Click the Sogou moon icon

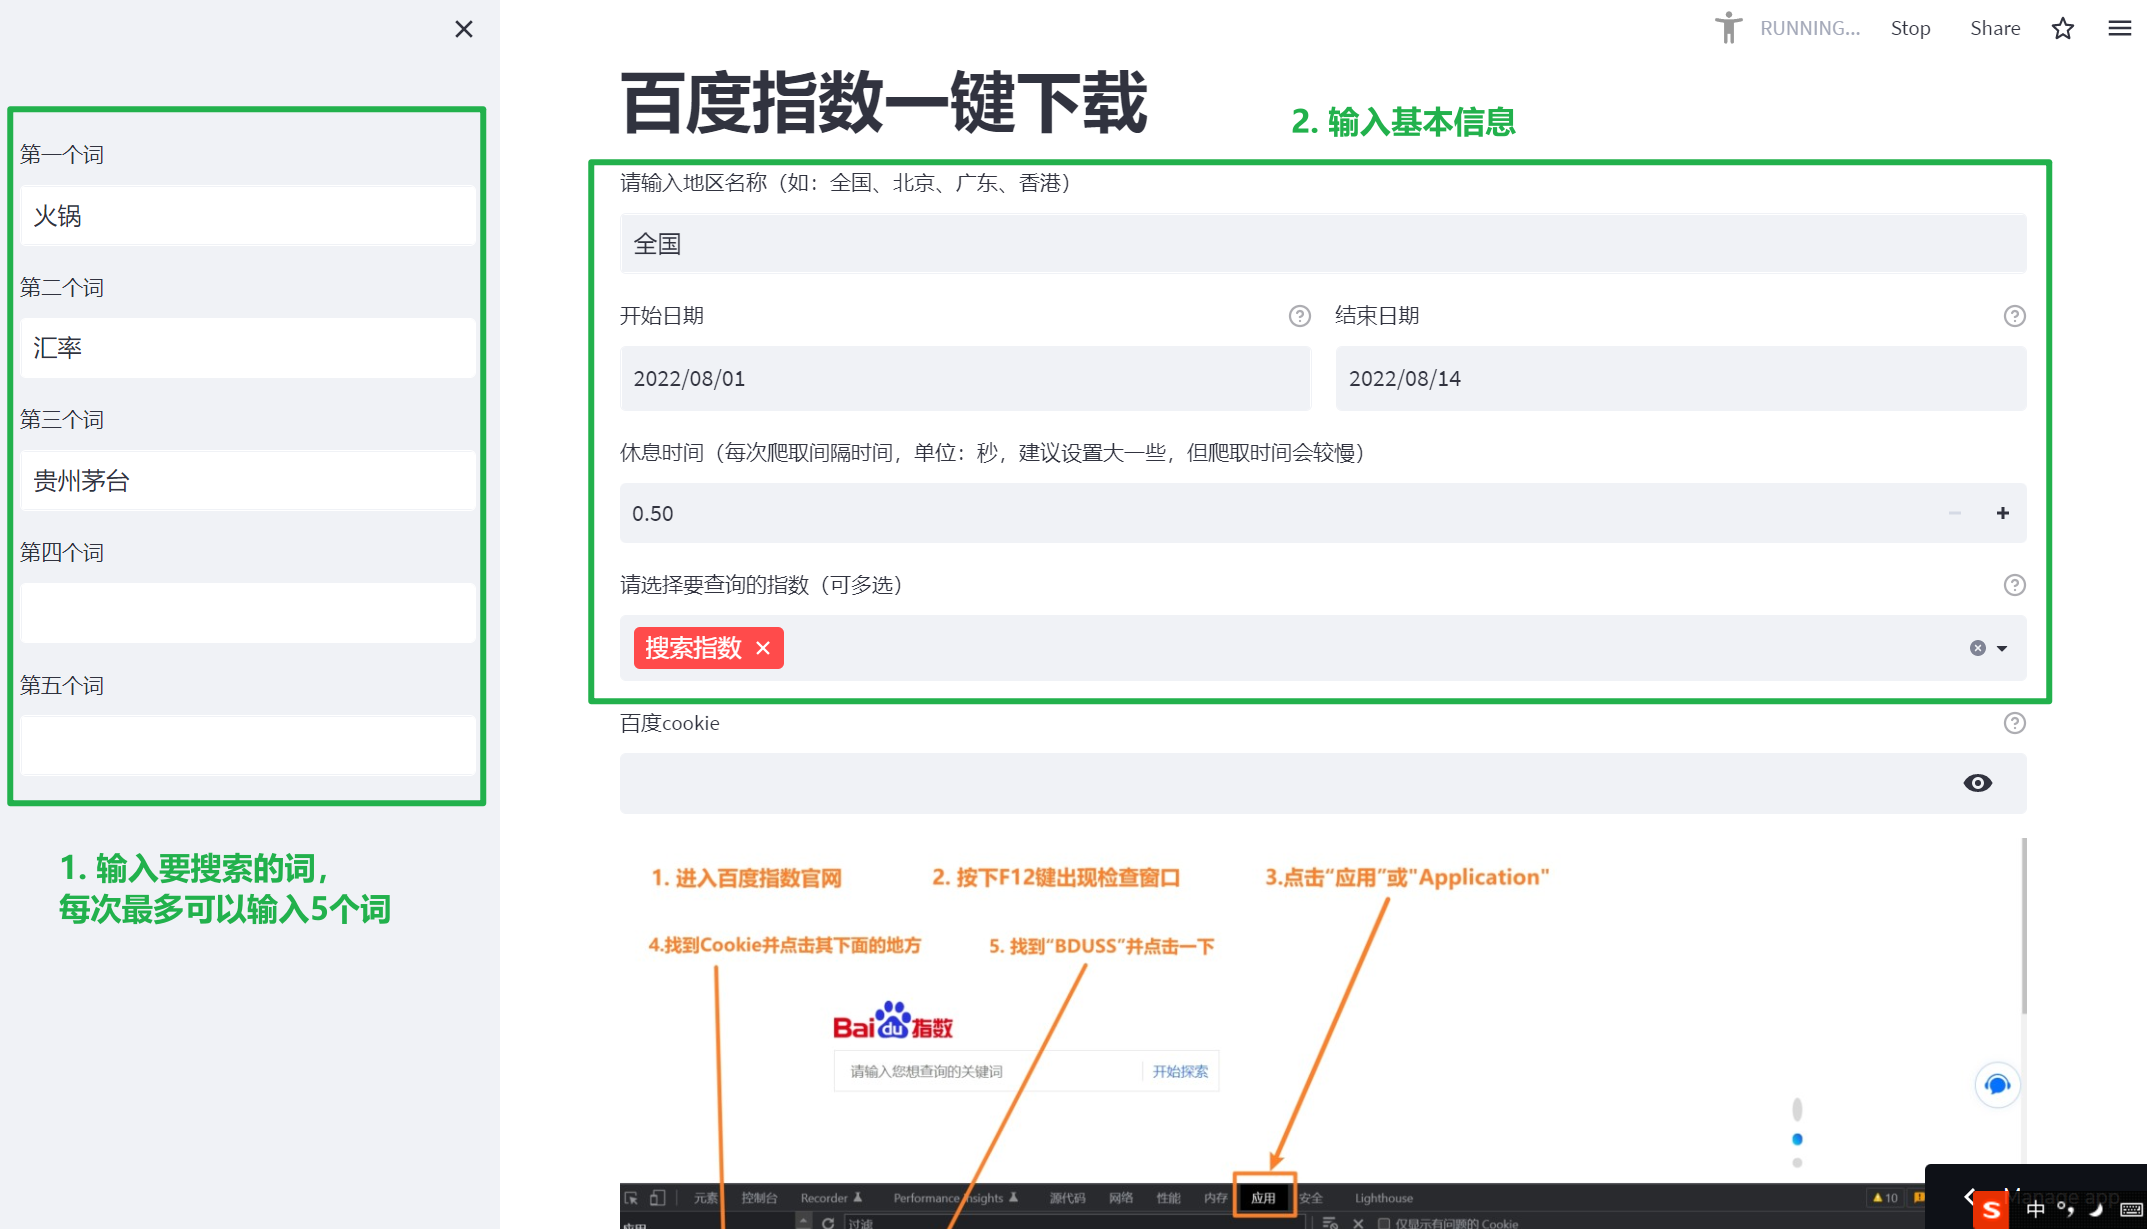(x=2096, y=1210)
